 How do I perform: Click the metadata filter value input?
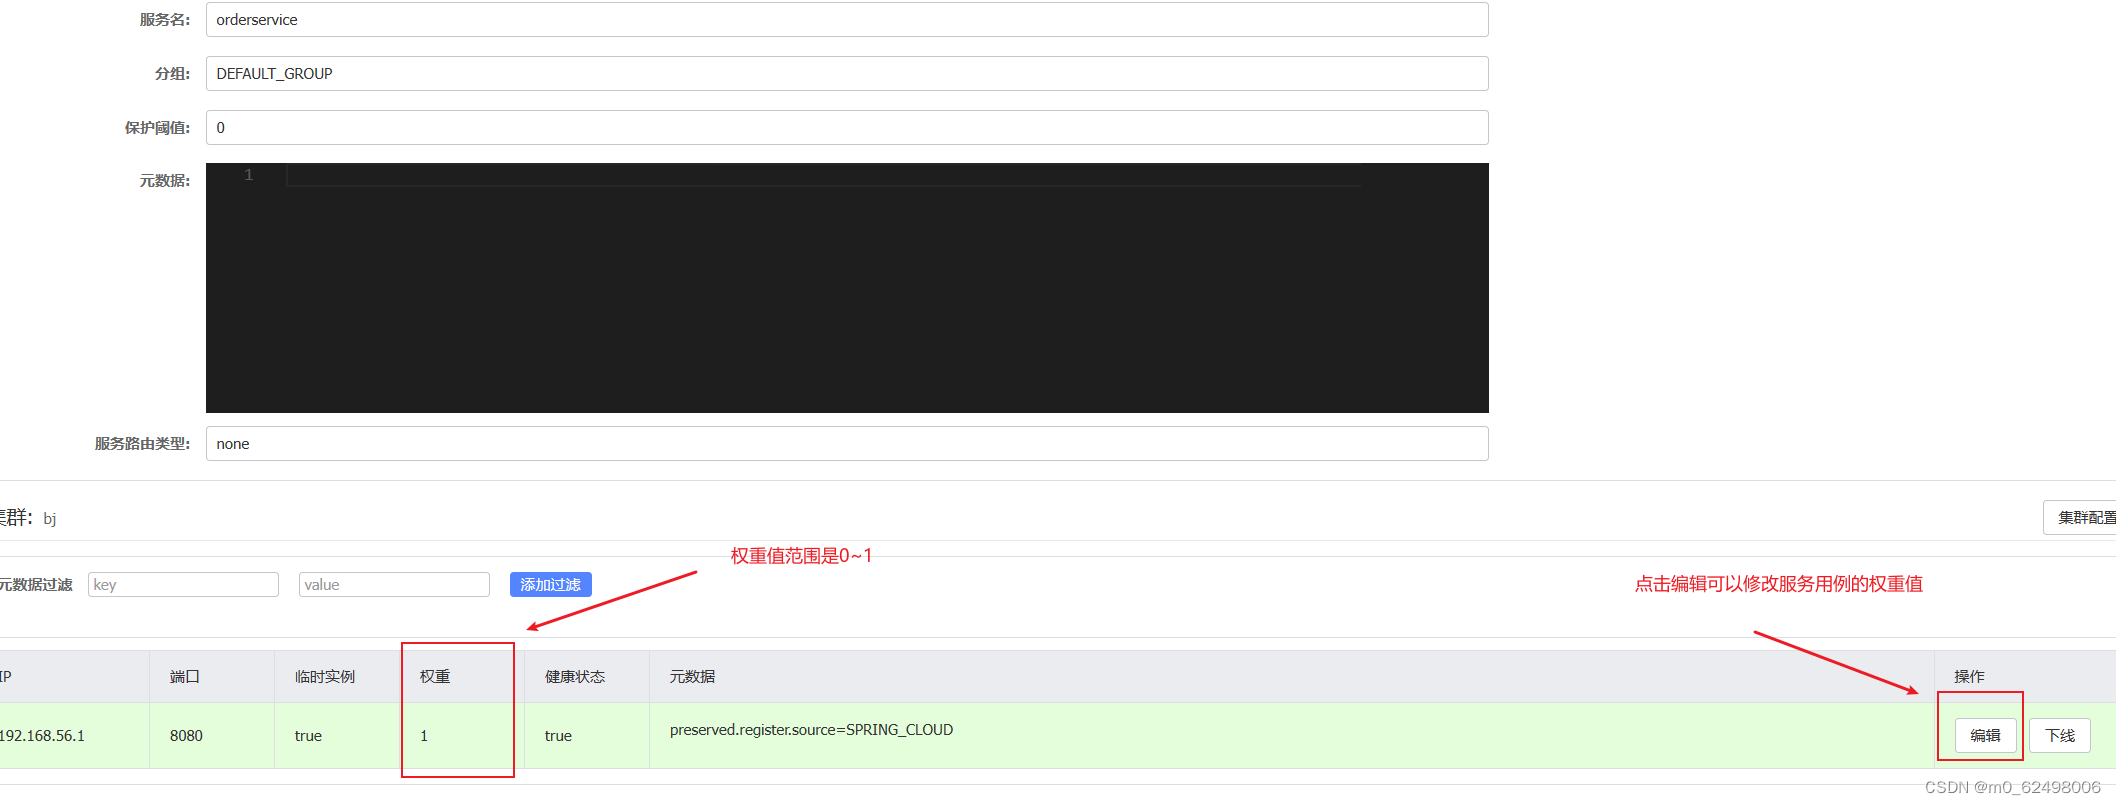[x=394, y=585]
